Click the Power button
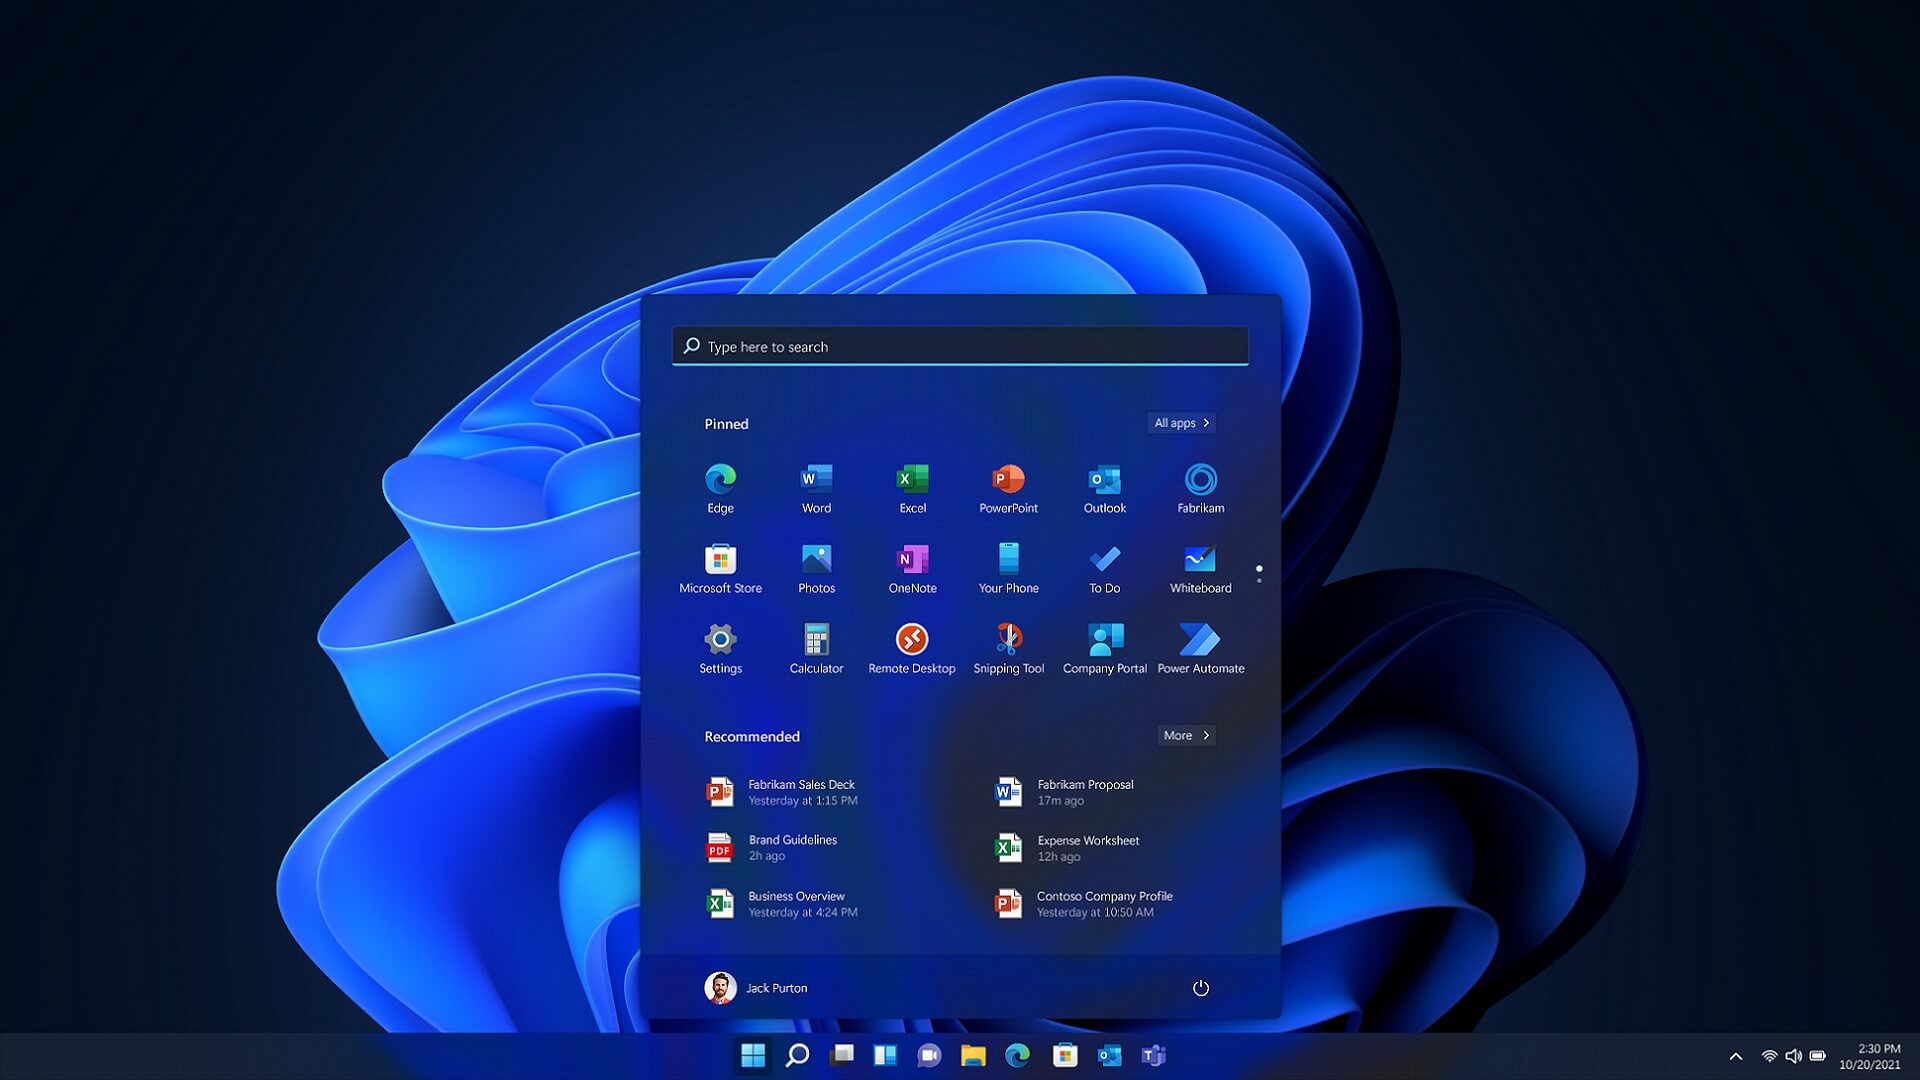The width and height of the screenshot is (1920, 1080). (1201, 986)
